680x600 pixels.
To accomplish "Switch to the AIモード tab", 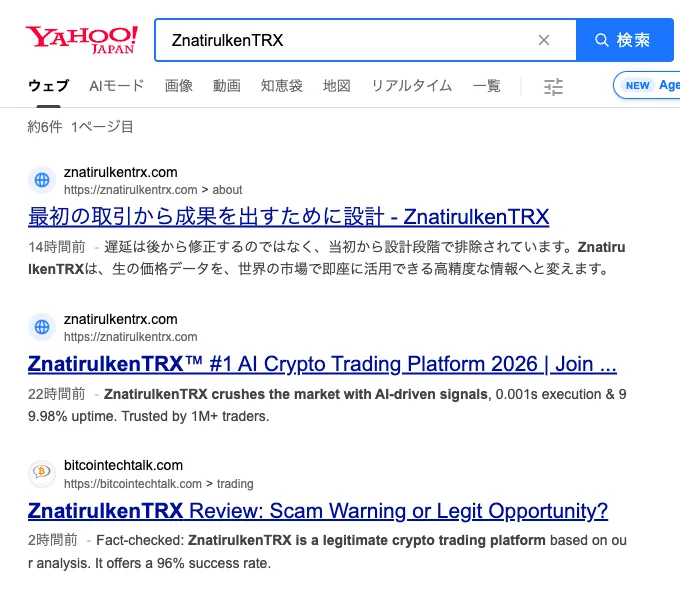I will tap(117, 86).
